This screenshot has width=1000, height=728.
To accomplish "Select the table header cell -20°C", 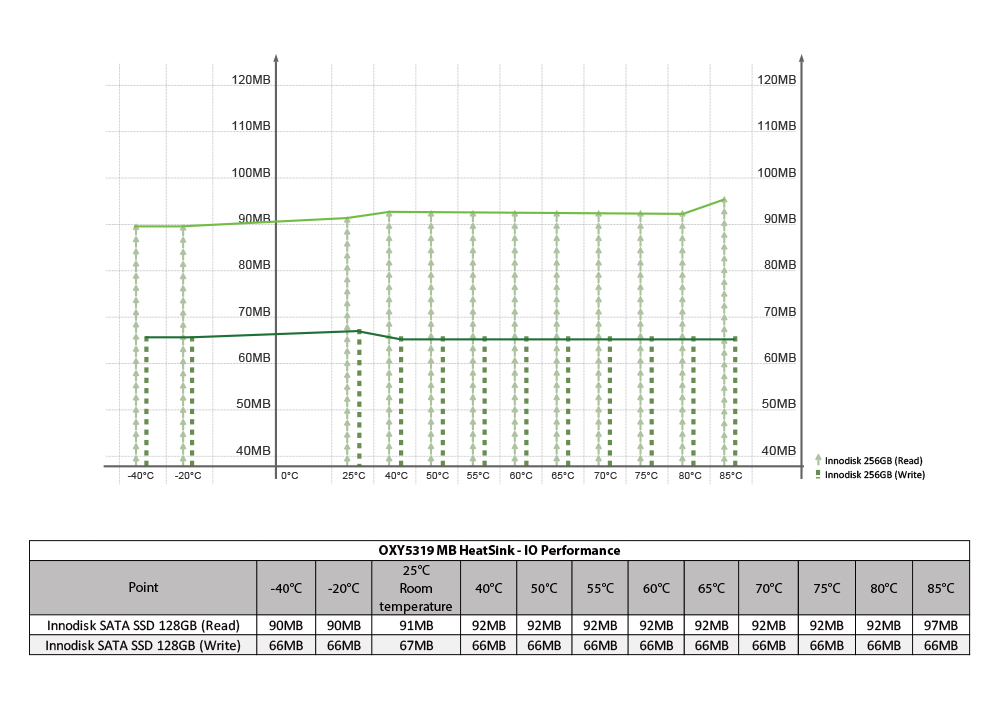I will [343, 588].
